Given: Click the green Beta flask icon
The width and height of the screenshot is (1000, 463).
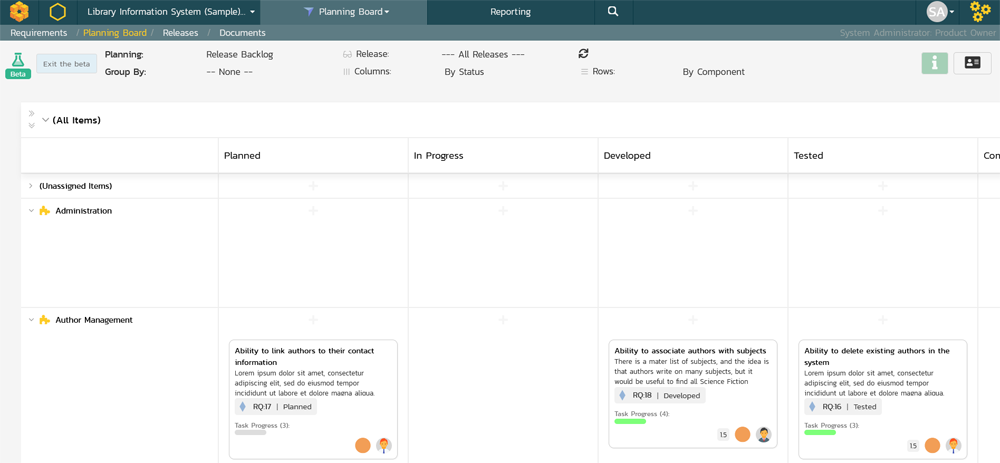Looking at the screenshot, I should pos(18,65).
